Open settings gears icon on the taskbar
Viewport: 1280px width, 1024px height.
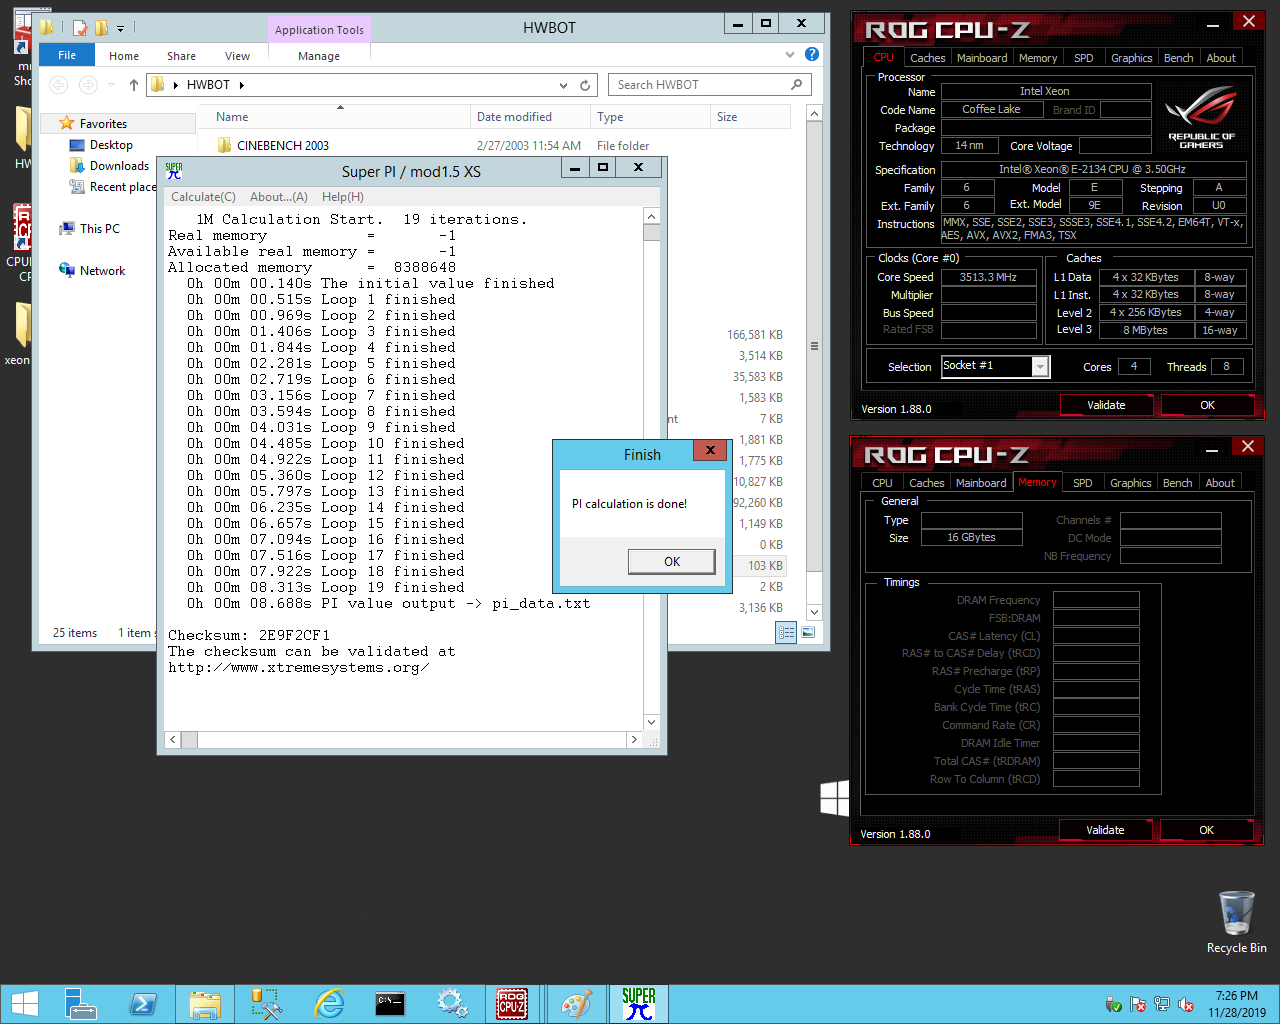click(452, 1004)
